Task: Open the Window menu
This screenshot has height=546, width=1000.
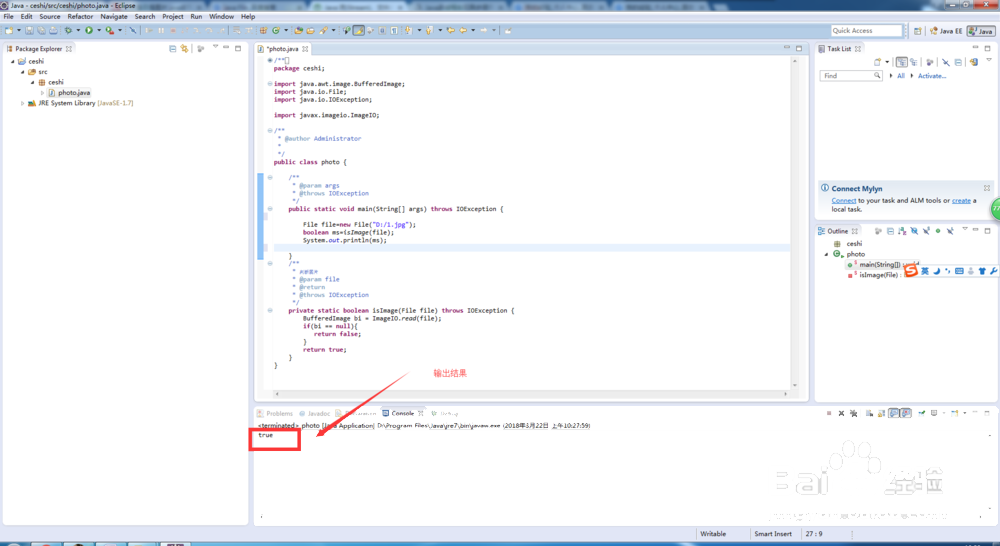Action: tap(221, 16)
